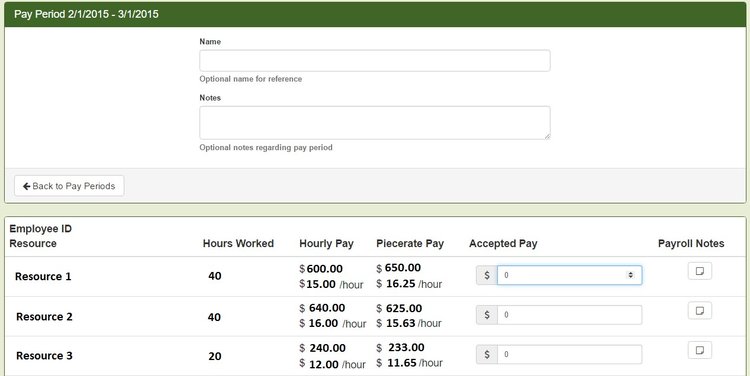This screenshot has height=376, width=750.
Task: Focus Accepted Pay field for Resource 1
Action: tap(569, 275)
